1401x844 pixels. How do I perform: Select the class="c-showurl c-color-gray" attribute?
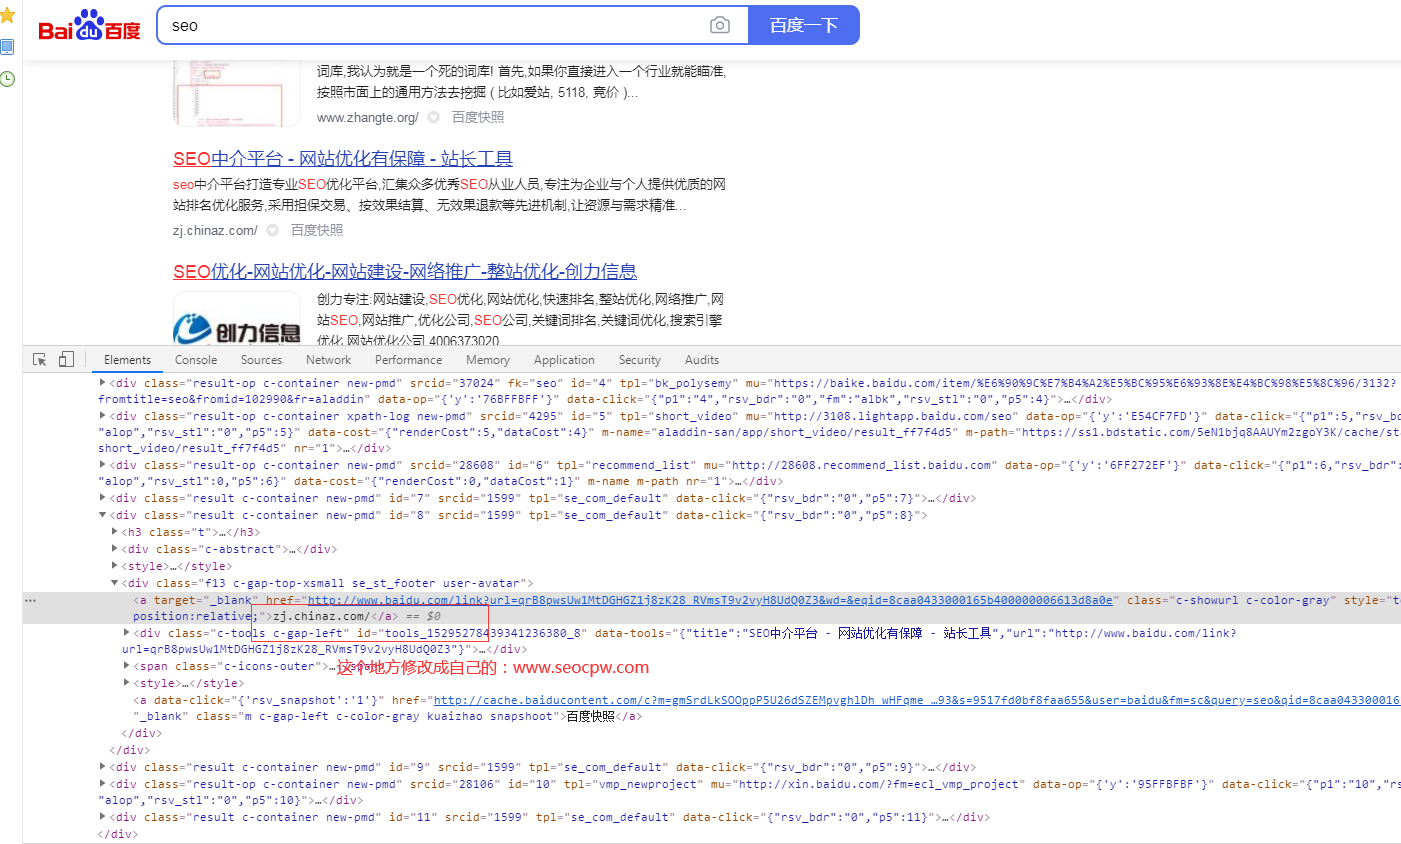pyautogui.click(x=1232, y=601)
